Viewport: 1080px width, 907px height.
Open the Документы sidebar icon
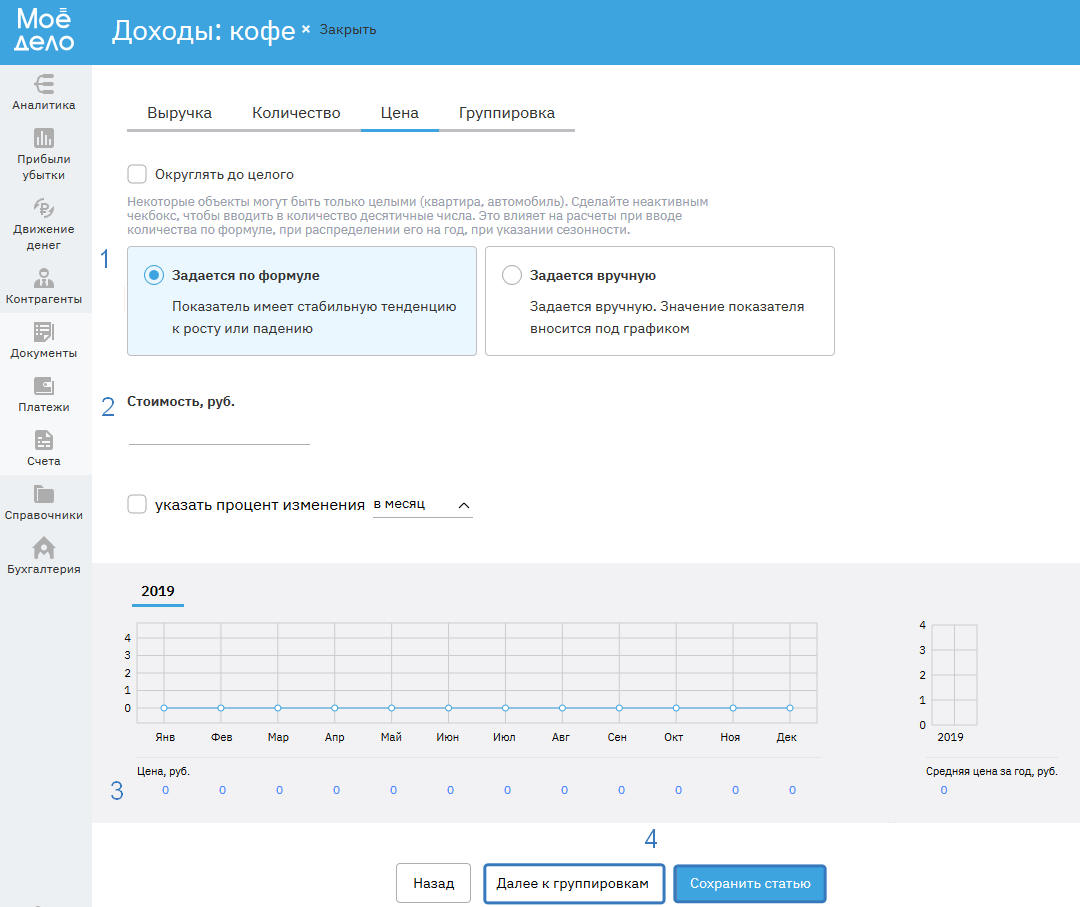[x=44, y=332]
